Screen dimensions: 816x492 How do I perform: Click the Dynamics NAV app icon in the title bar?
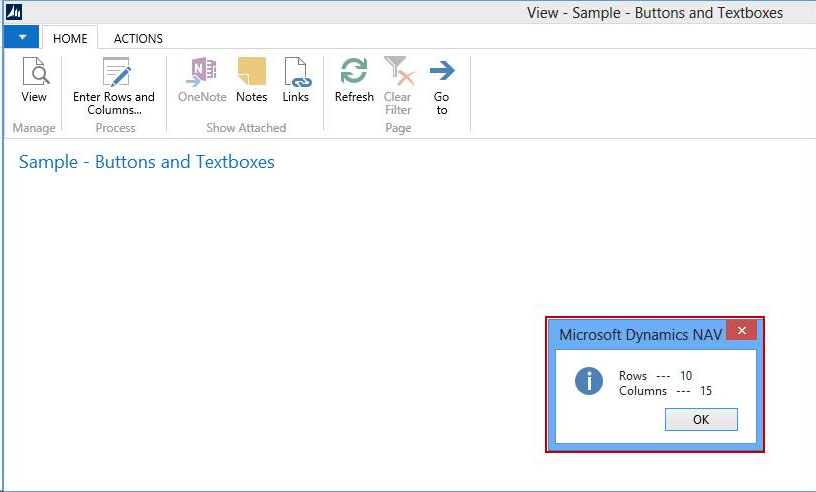(x=14, y=11)
